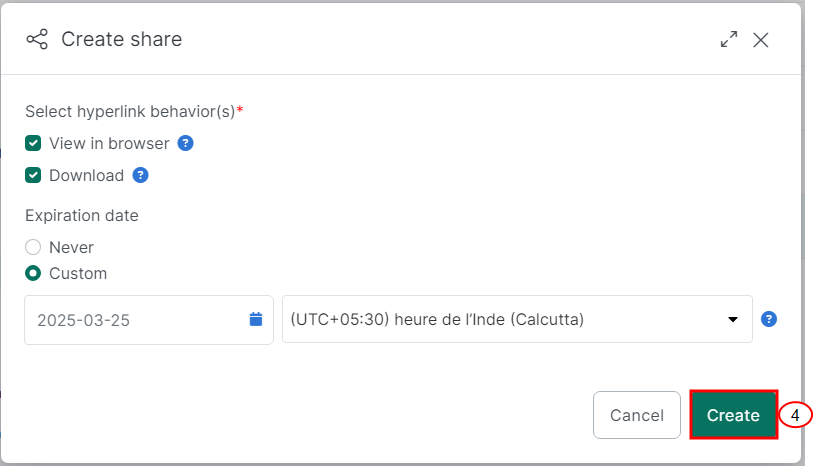Click the timezone dropdown caret arrow
This screenshot has height=466, width=824.
(733, 319)
